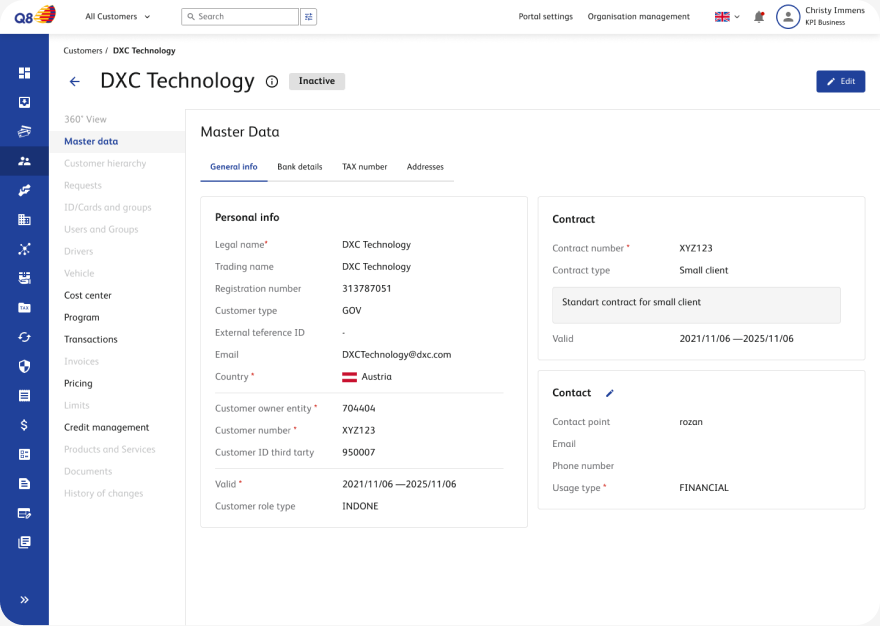Viewport: 880px width, 626px height.
Task: Open the building icon in sidebar
Action: pos(24,220)
